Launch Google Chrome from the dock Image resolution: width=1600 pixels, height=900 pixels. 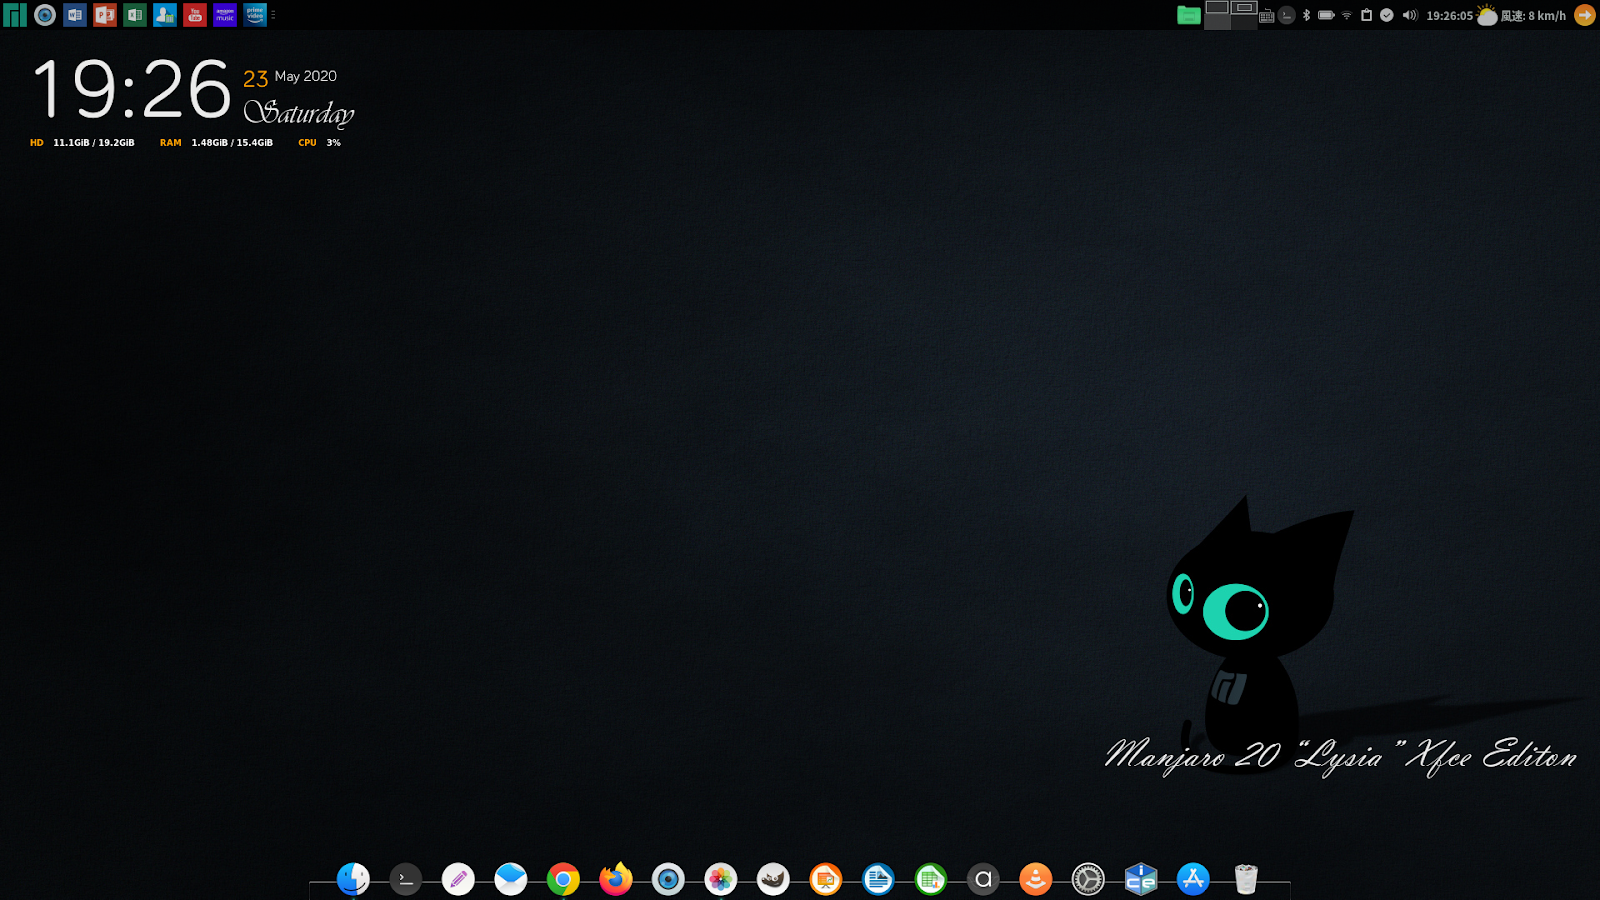pos(563,879)
